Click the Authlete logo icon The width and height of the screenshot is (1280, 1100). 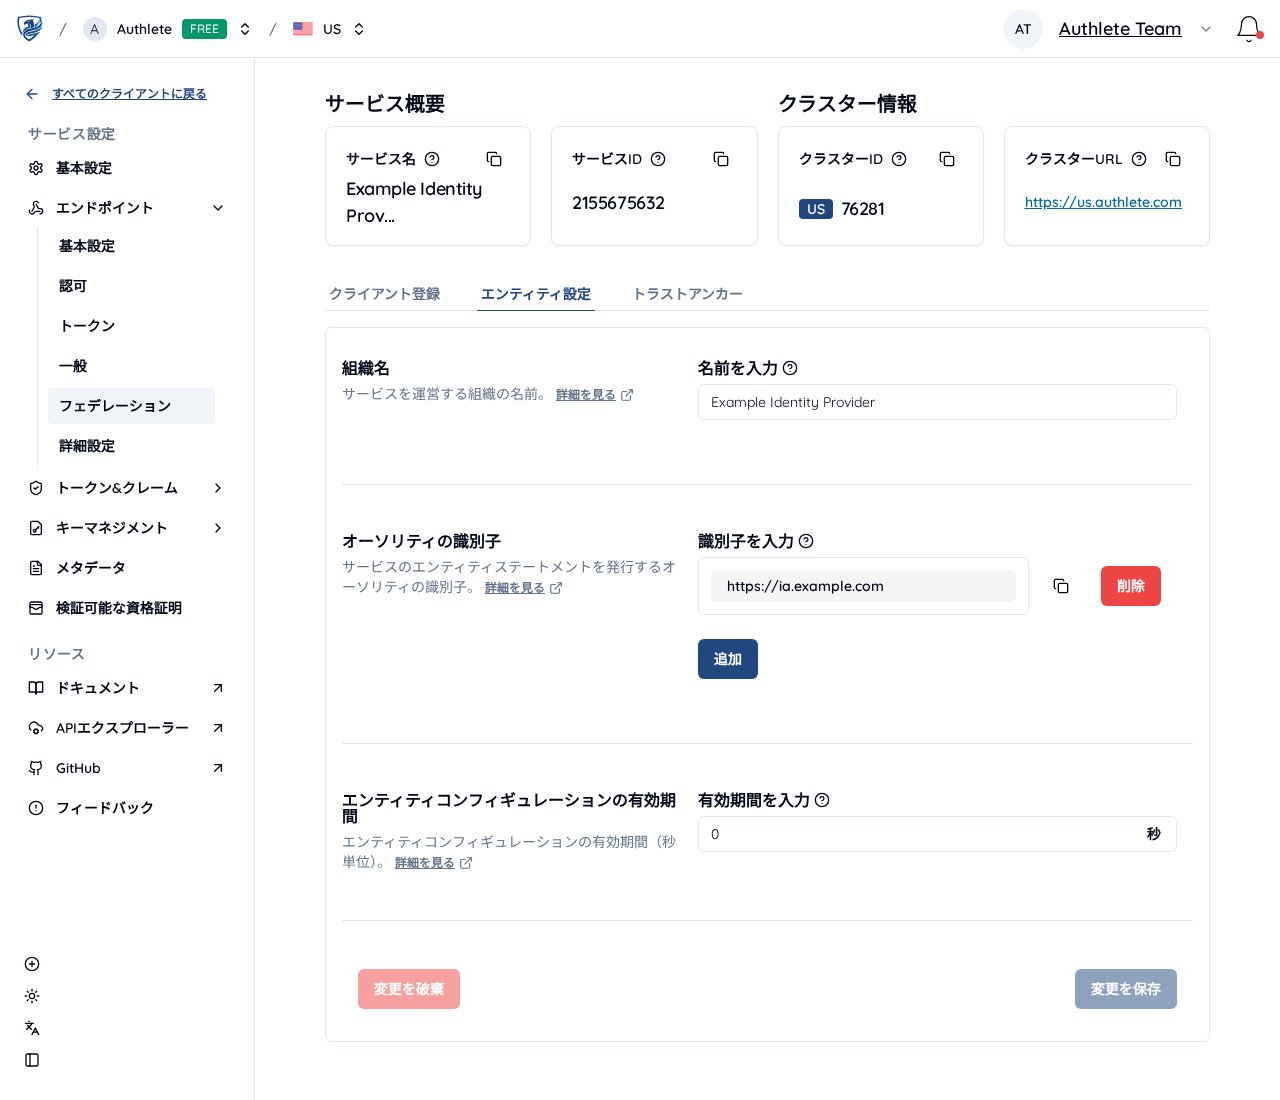[x=30, y=28]
